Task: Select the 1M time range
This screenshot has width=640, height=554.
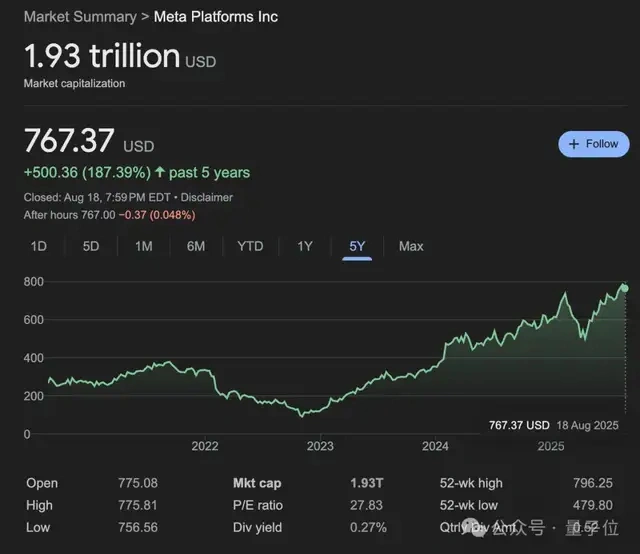Action: [x=144, y=246]
